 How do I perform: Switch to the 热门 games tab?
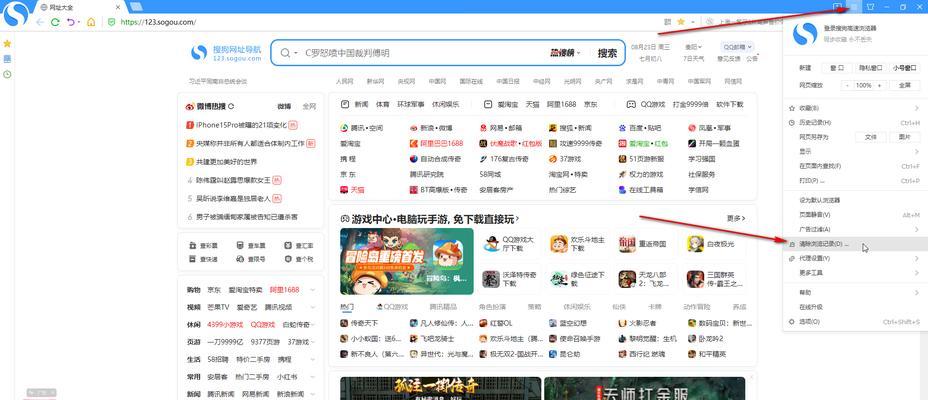[x=347, y=307]
